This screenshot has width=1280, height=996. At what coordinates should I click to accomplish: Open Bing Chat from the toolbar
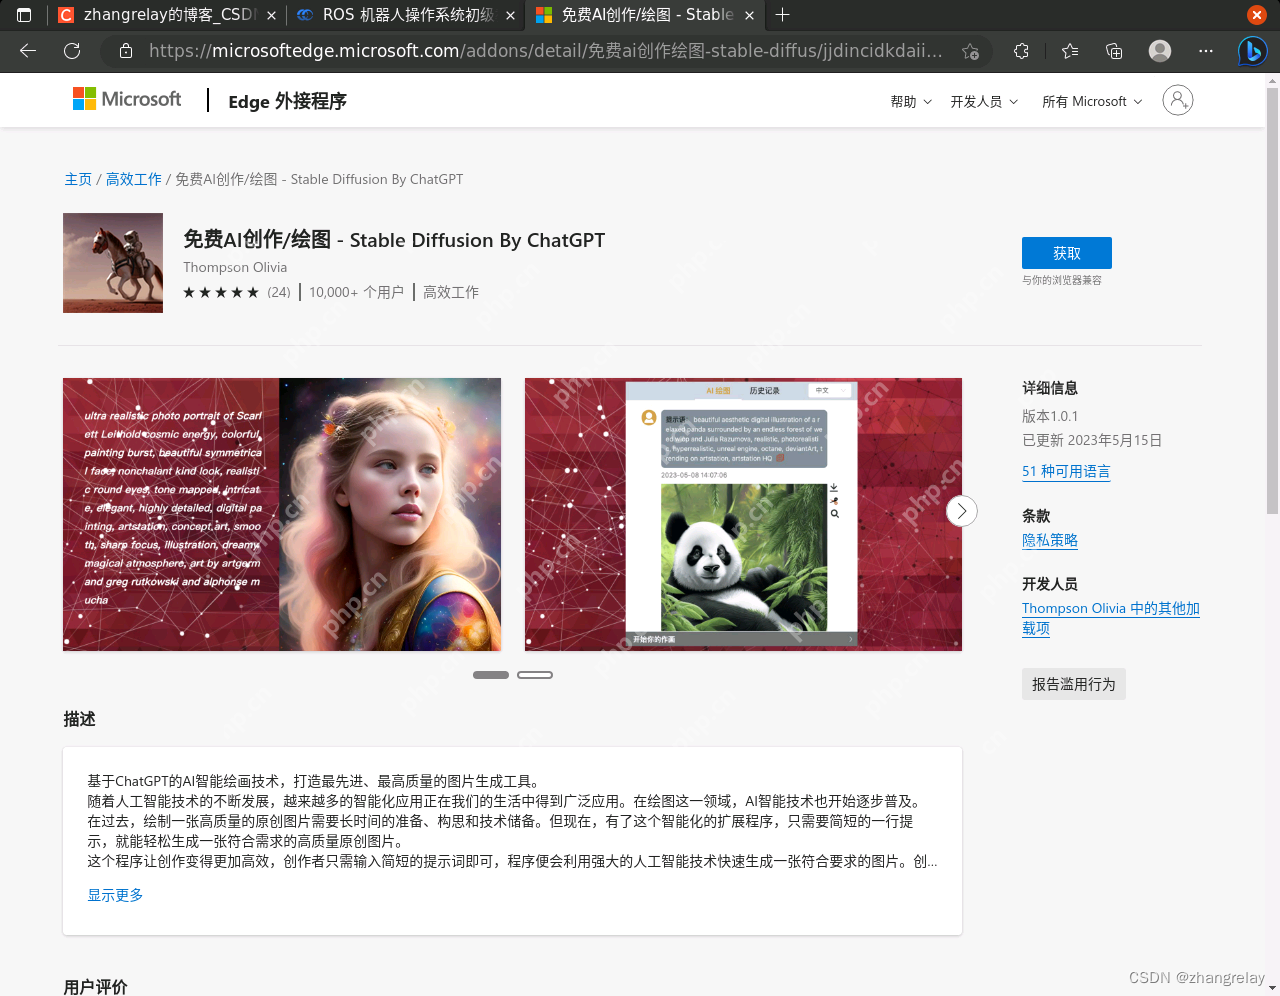coord(1253,50)
